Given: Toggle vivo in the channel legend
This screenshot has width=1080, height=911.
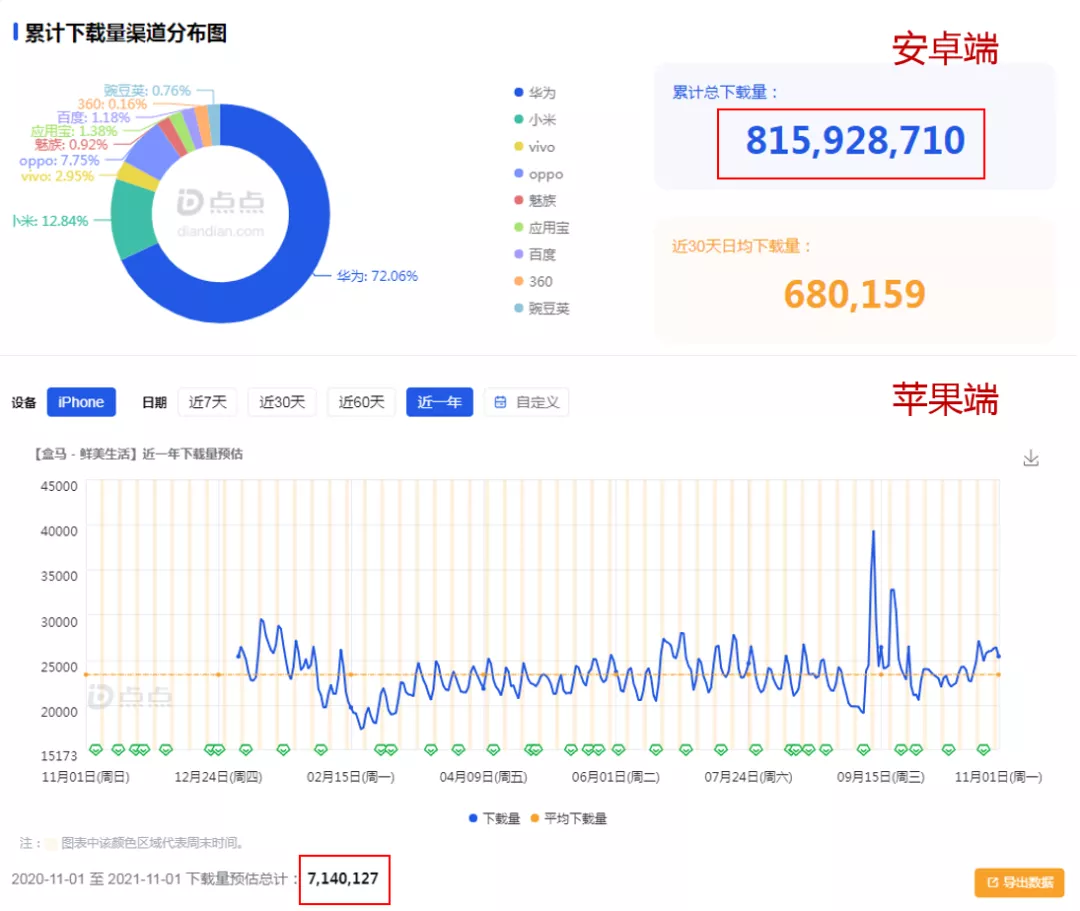Looking at the screenshot, I should 534,147.
